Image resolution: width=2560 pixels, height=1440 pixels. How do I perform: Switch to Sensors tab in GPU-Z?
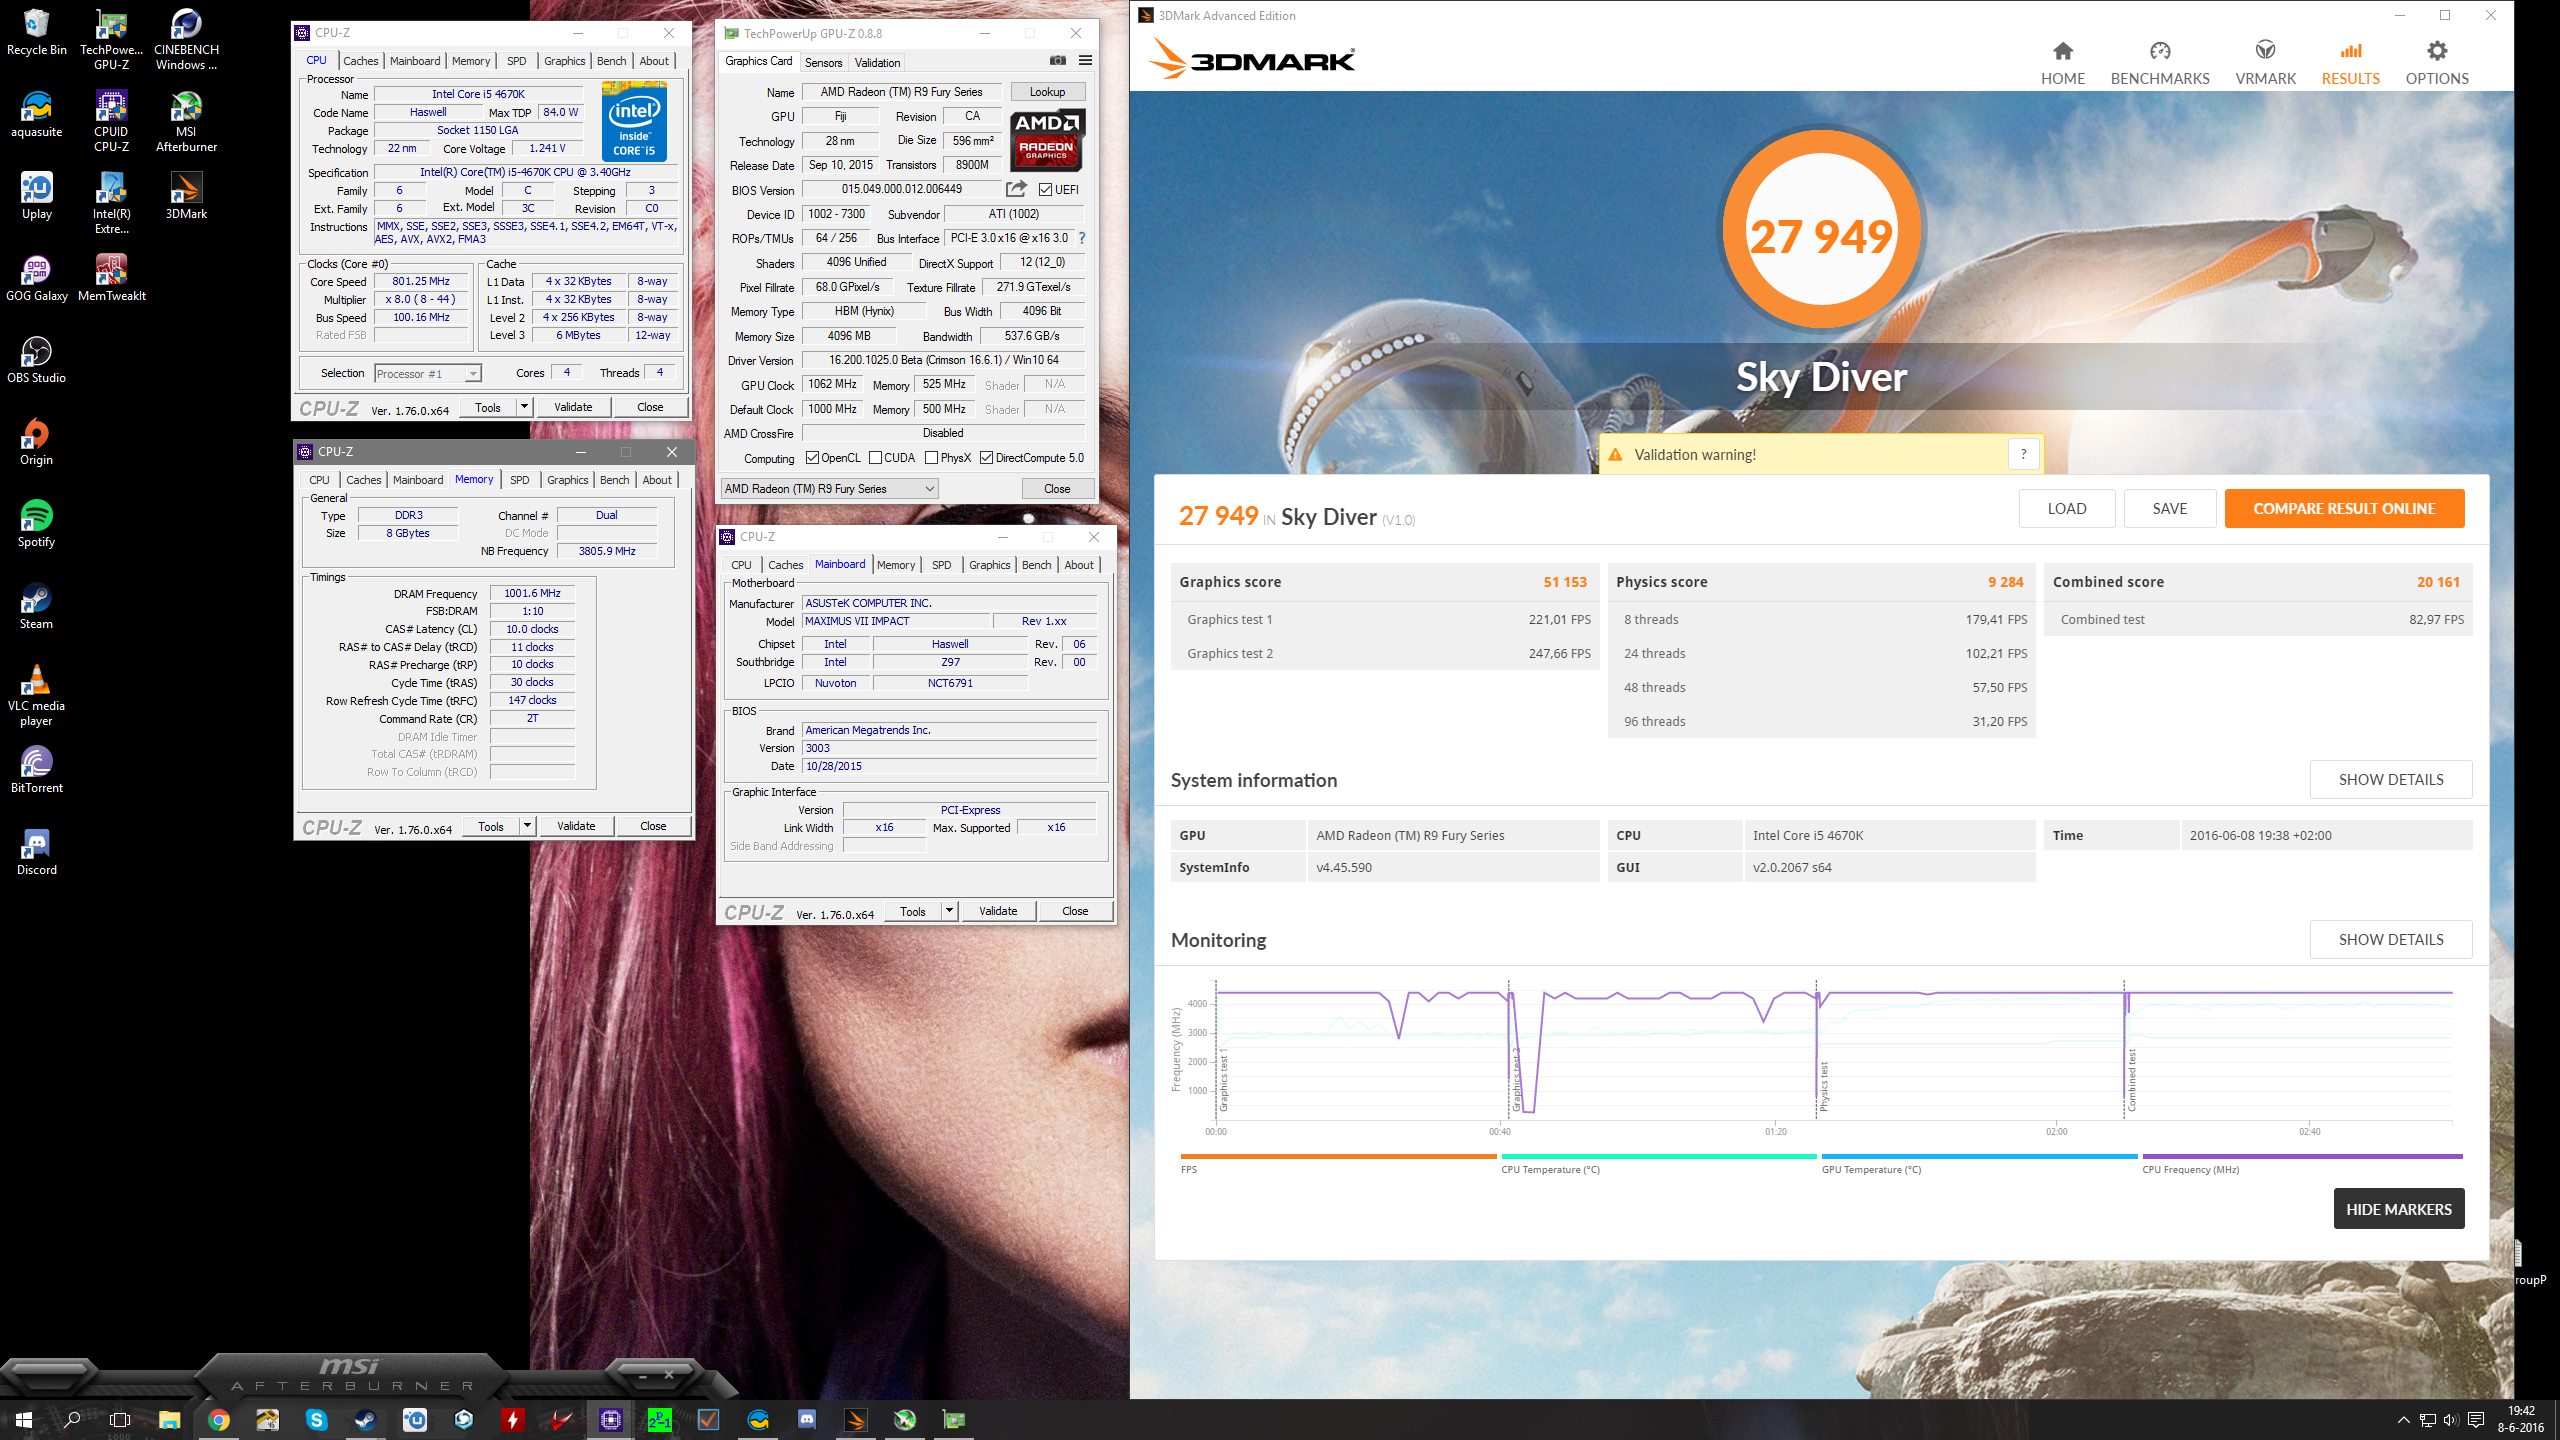(x=823, y=62)
